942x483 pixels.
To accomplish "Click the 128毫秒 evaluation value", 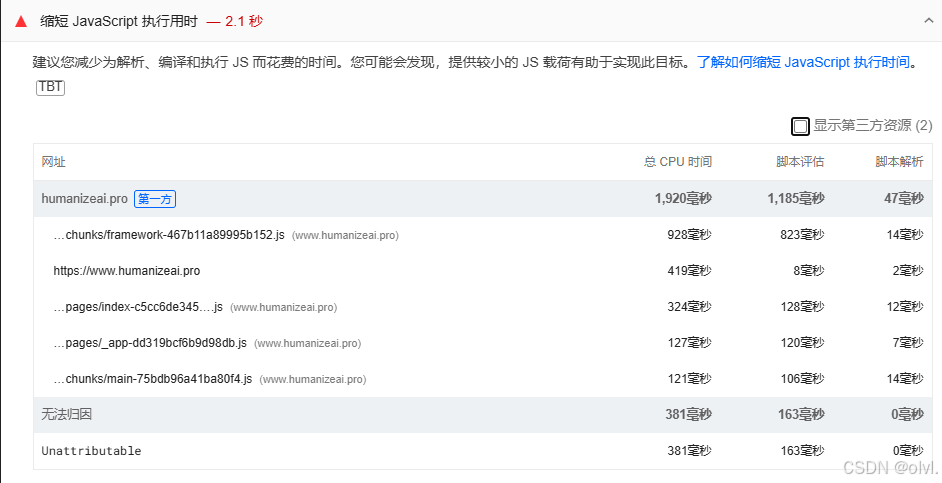I will tap(802, 307).
